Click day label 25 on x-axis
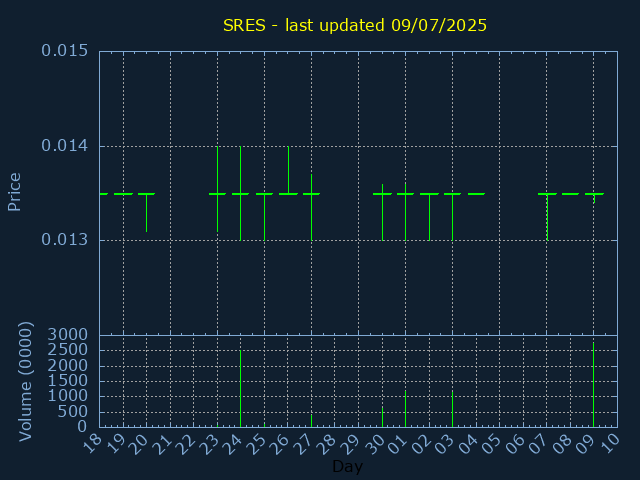Screen dimensions: 640x480 (x=257, y=444)
